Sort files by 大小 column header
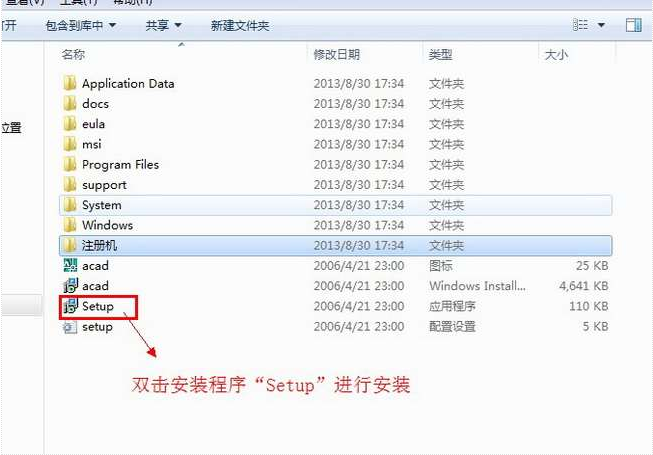 click(555, 54)
